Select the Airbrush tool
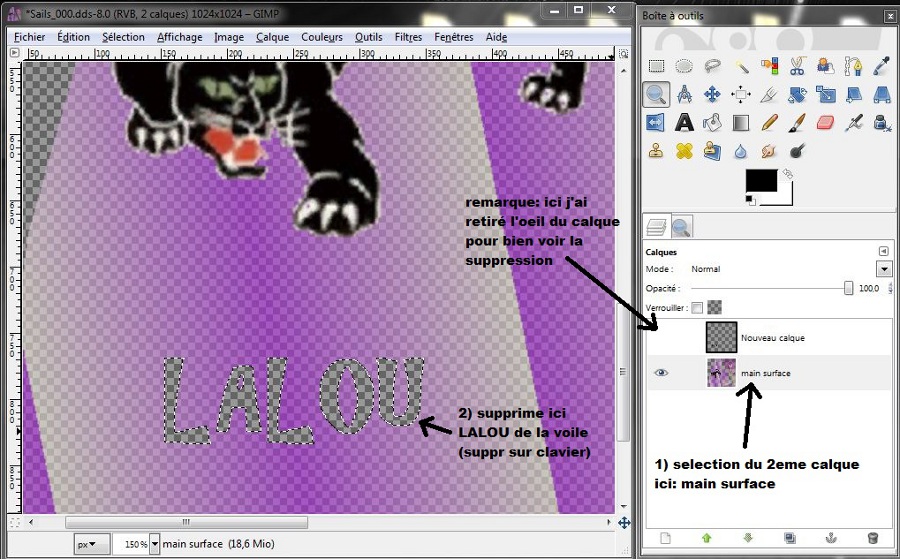The width and height of the screenshot is (900, 559). coord(854,122)
